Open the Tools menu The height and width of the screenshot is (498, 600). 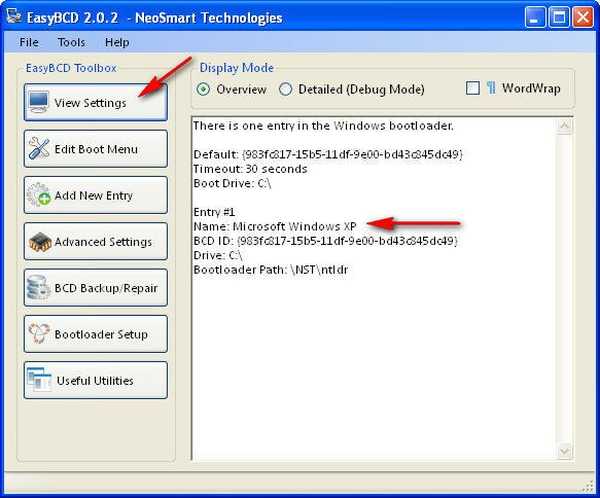[71, 42]
